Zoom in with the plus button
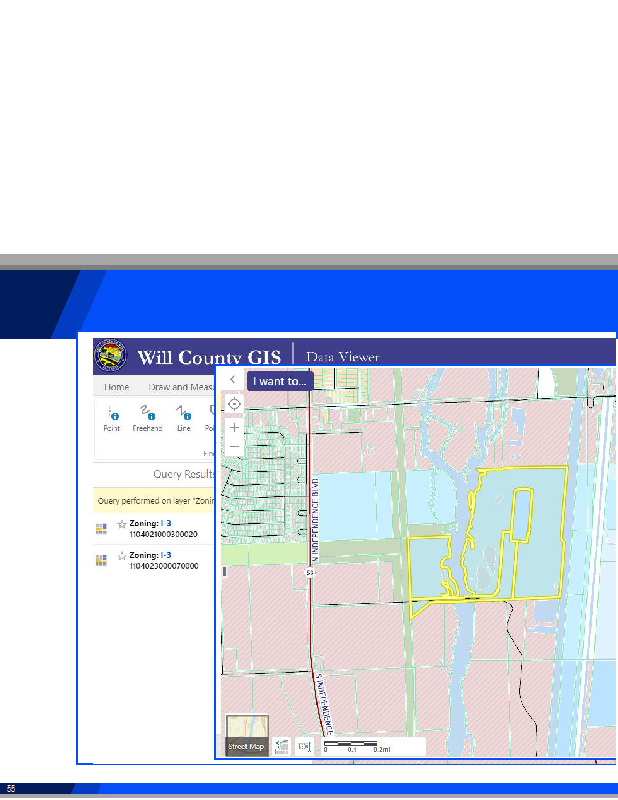Viewport: 618px width, 800px height. (234, 427)
